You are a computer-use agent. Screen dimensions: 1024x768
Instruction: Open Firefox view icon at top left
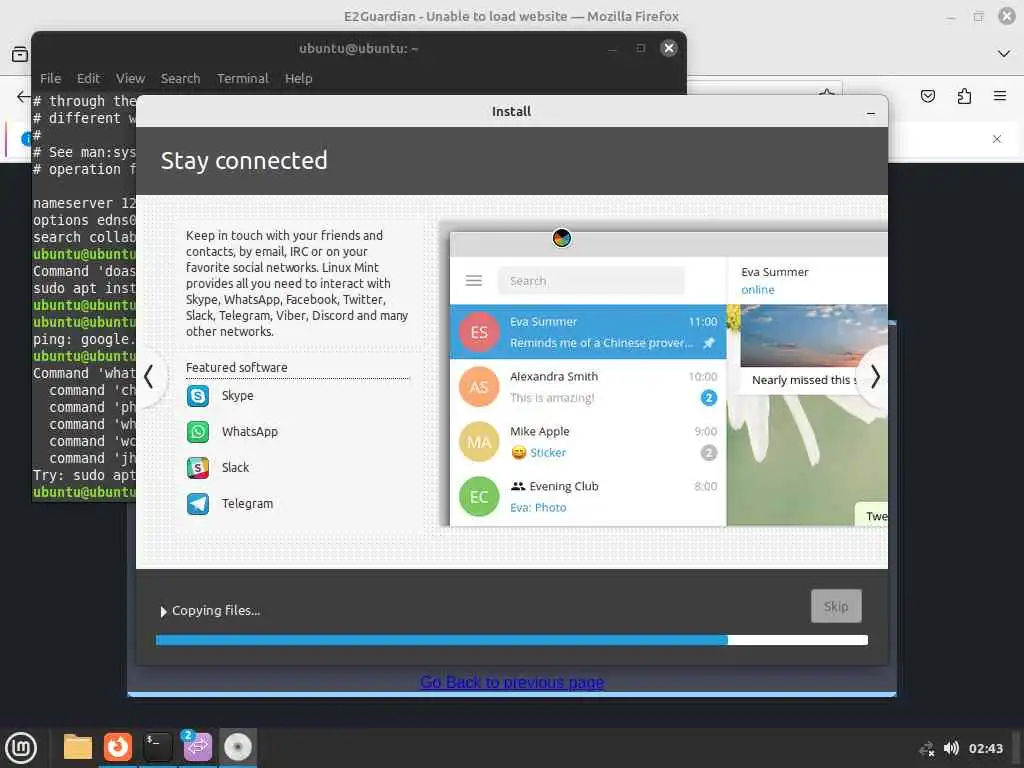pos(20,54)
